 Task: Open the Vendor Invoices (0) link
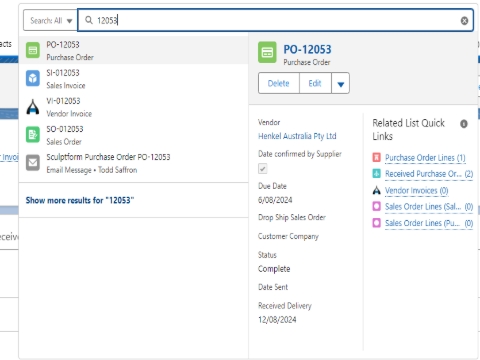[x=417, y=191]
